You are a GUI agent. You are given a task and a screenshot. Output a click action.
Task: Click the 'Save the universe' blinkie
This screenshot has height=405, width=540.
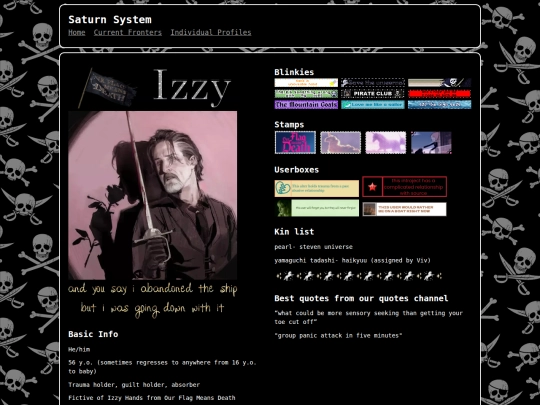pos(373,83)
